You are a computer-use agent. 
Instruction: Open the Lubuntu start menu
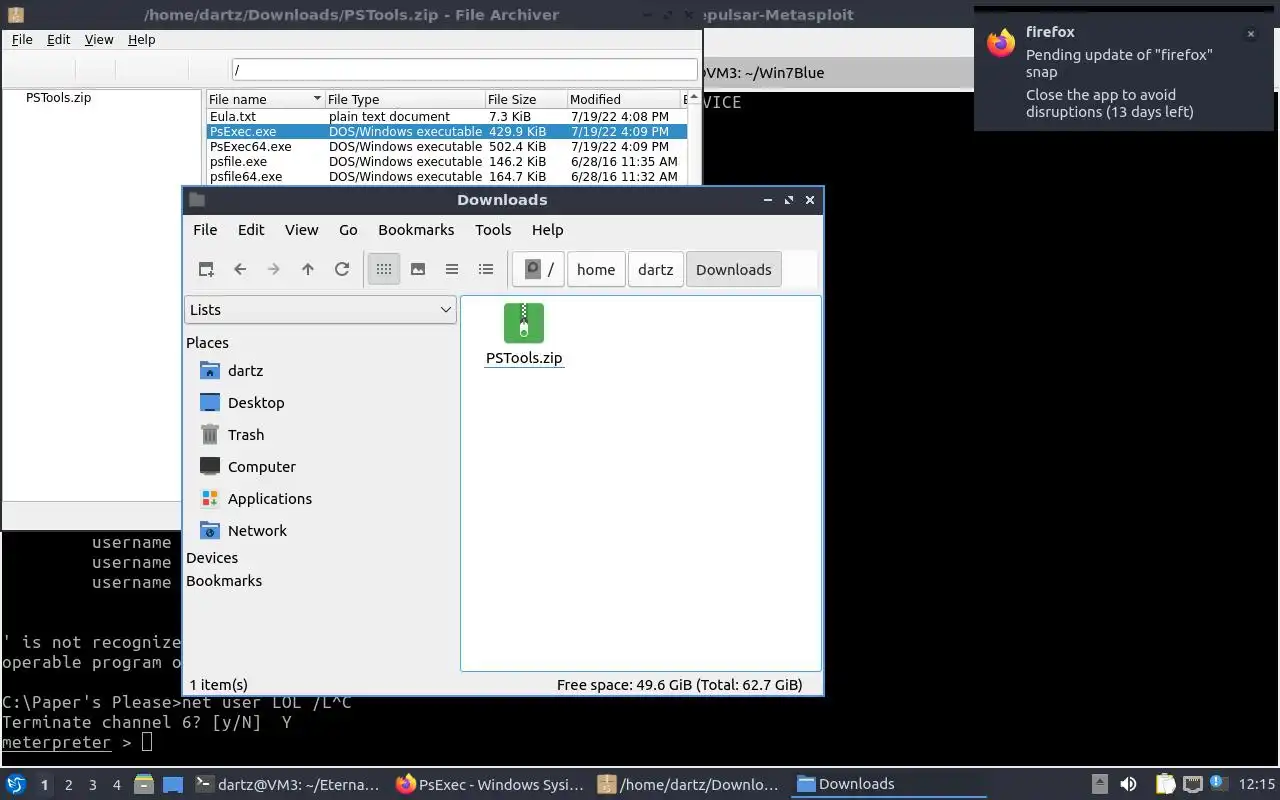click(16, 784)
